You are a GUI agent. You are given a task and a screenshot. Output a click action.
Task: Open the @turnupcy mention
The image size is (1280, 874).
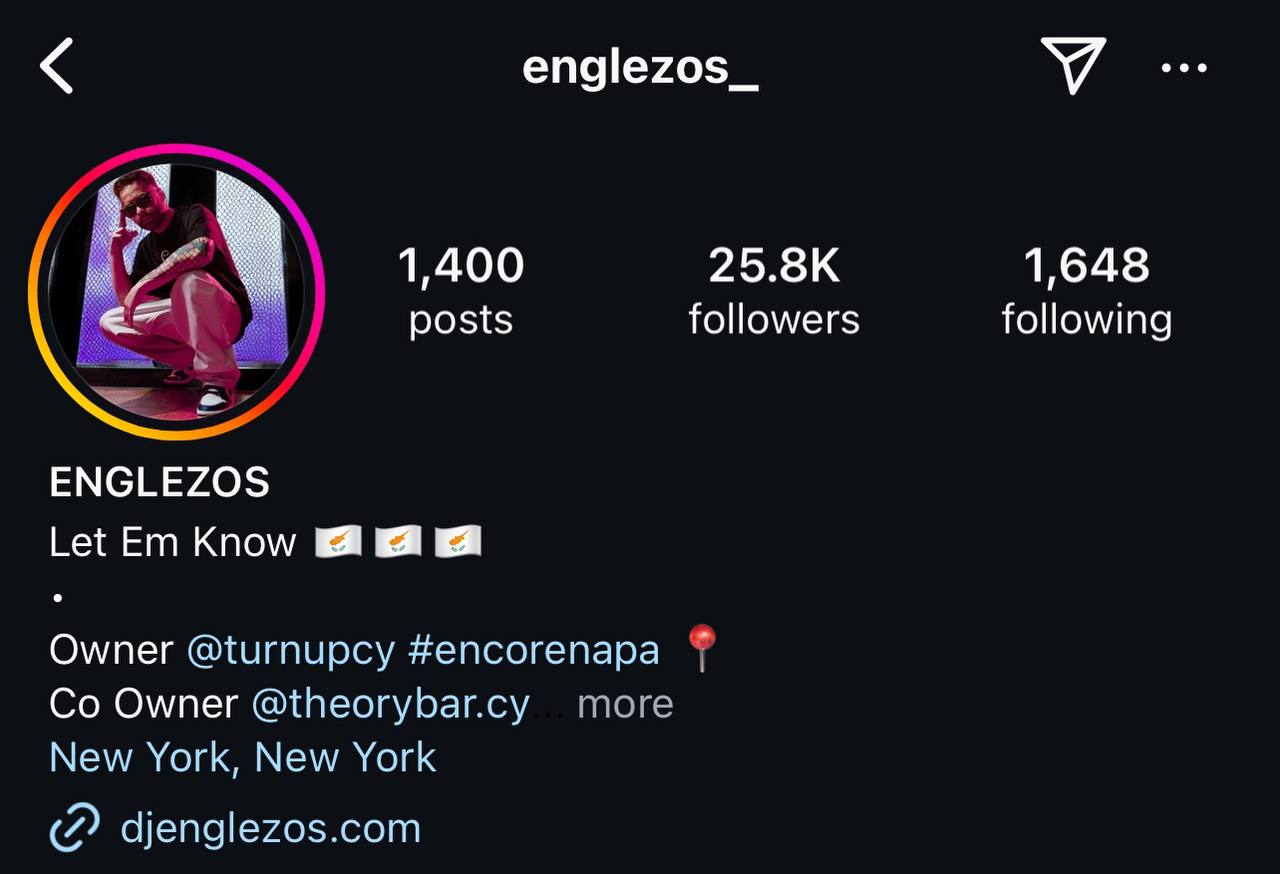pos(291,650)
